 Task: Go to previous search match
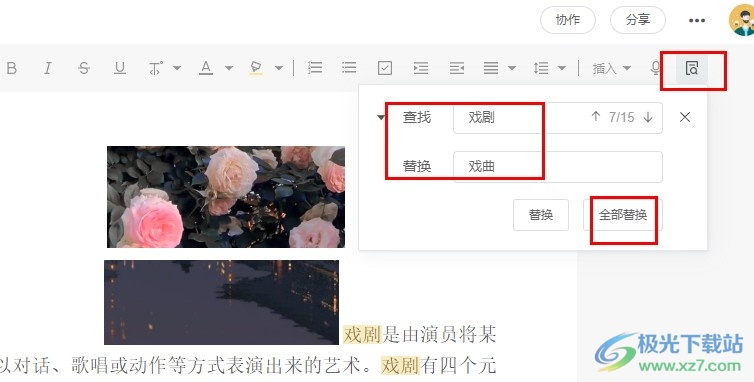pos(596,117)
